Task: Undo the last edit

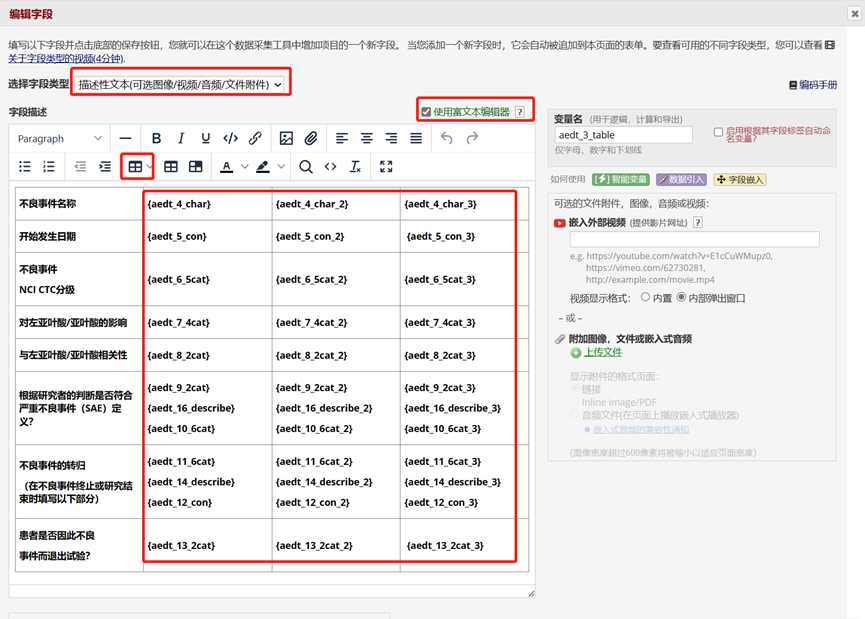Action: [x=447, y=138]
